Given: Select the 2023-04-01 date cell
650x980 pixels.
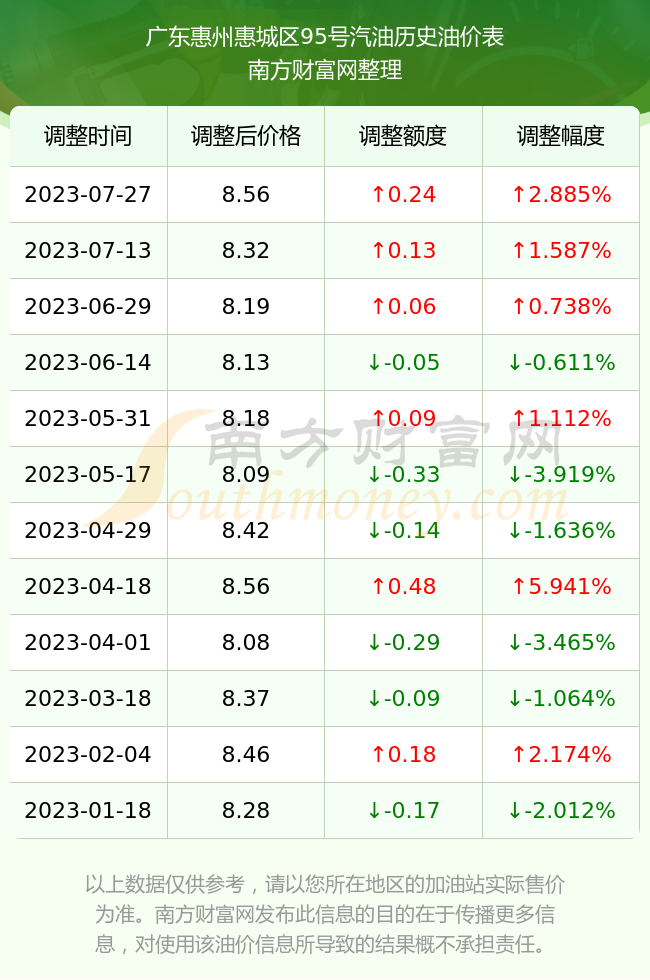Looking at the screenshot, I should [88, 642].
